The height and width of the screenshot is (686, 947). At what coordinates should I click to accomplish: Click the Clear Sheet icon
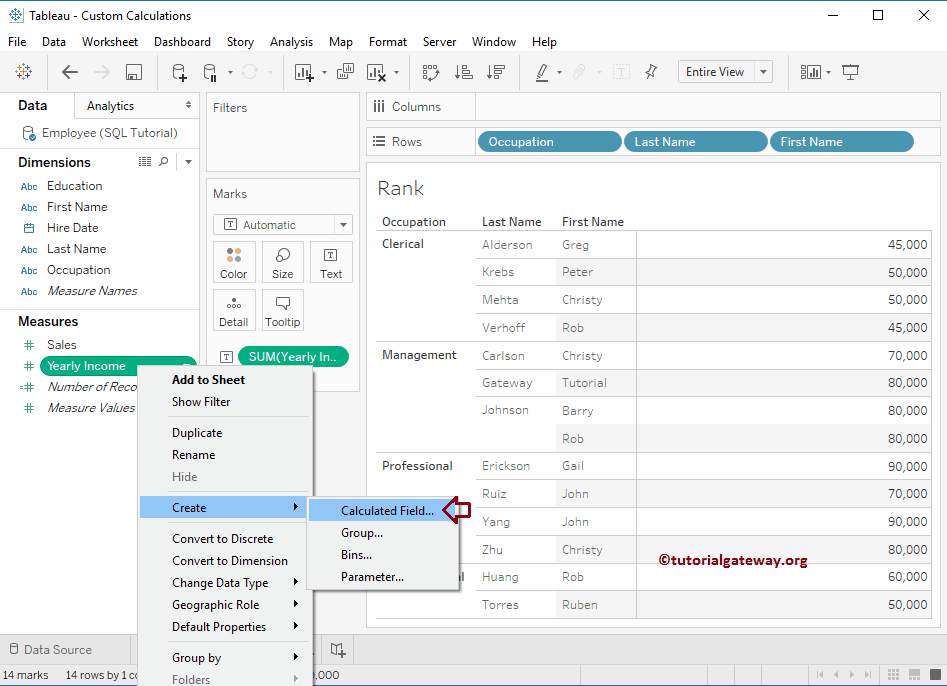click(x=378, y=71)
